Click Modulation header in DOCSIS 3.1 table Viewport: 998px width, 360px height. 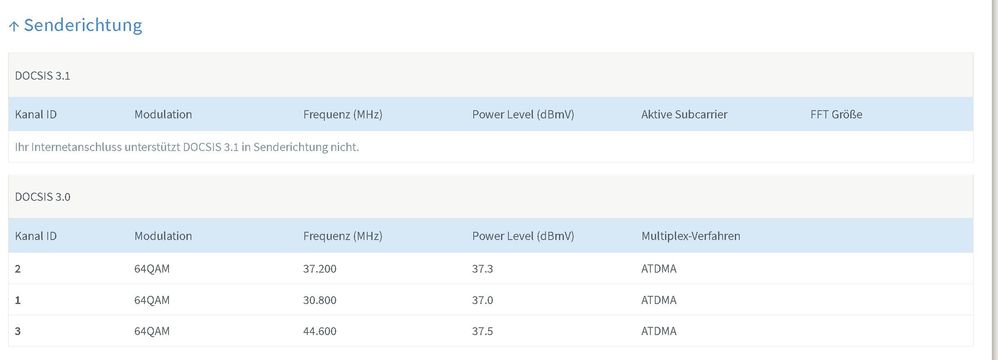163,114
